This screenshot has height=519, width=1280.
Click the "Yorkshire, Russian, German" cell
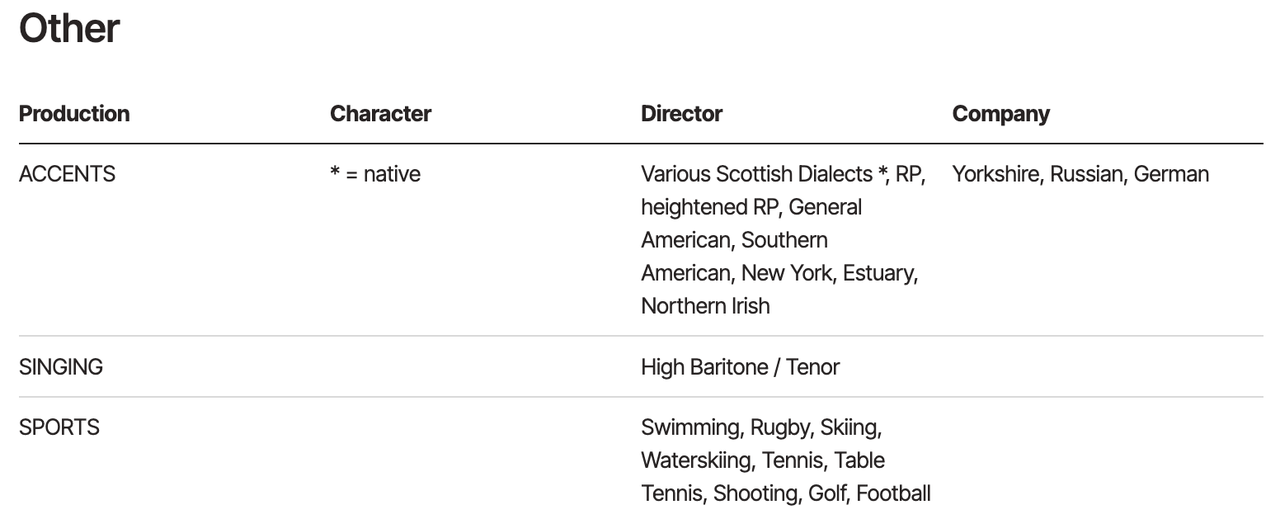[x=1080, y=174]
